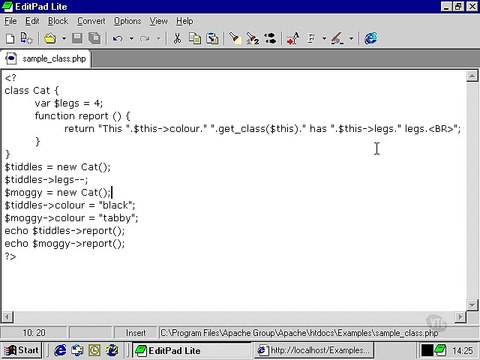Click the 10: 20 cursor position status
This screenshot has height=360, width=480.
[34, 333]
